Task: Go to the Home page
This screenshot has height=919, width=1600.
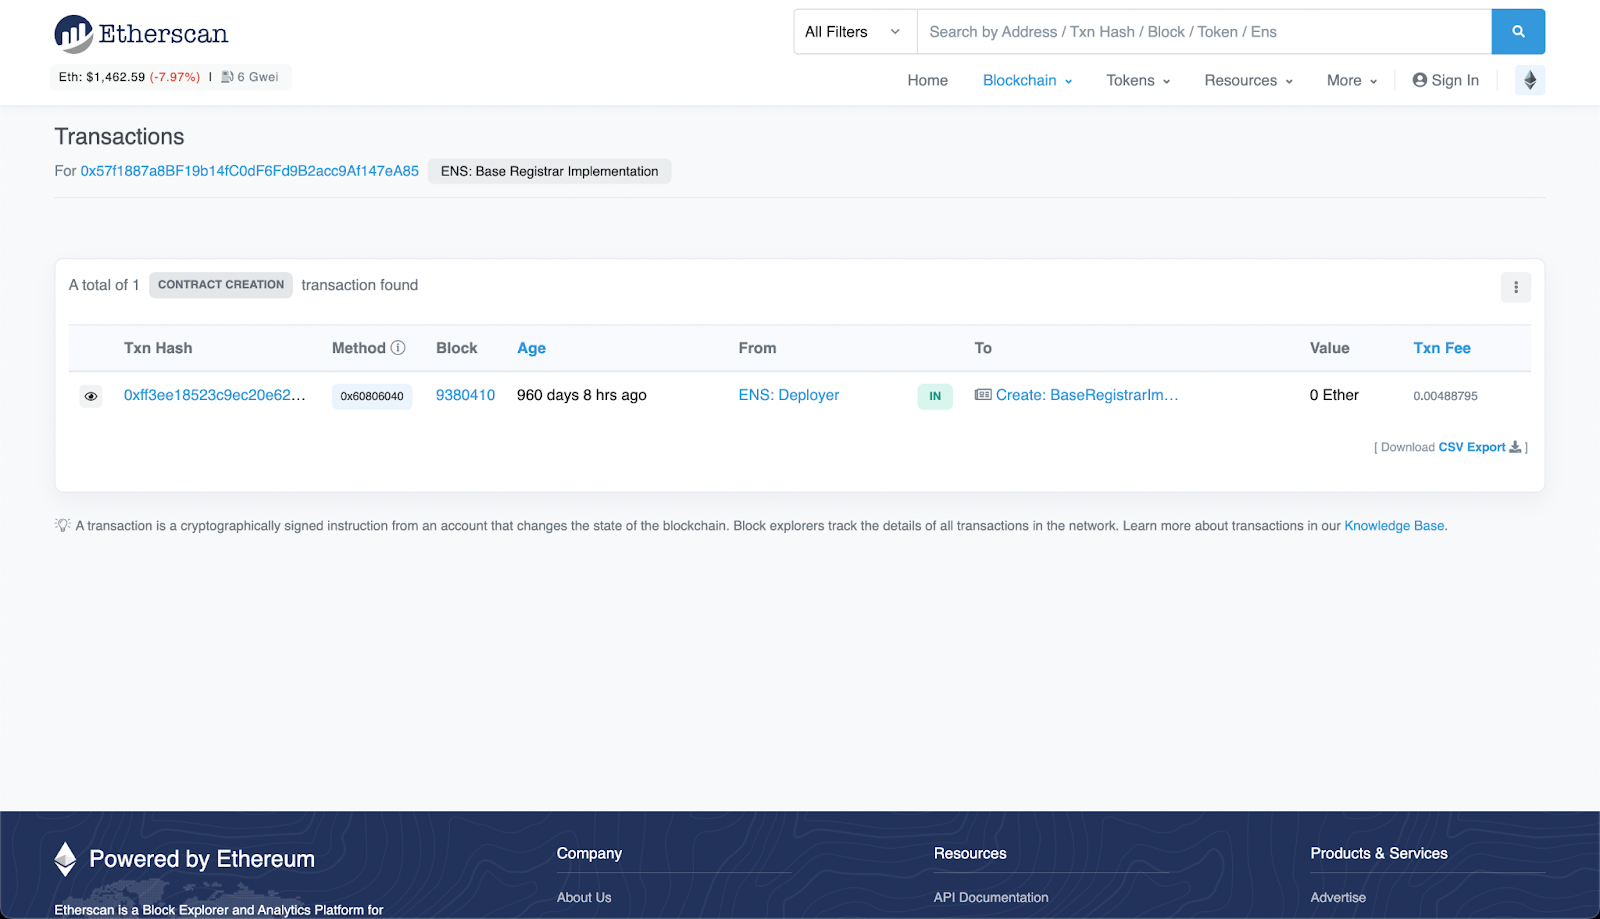Action: click(x=927, y=80)
